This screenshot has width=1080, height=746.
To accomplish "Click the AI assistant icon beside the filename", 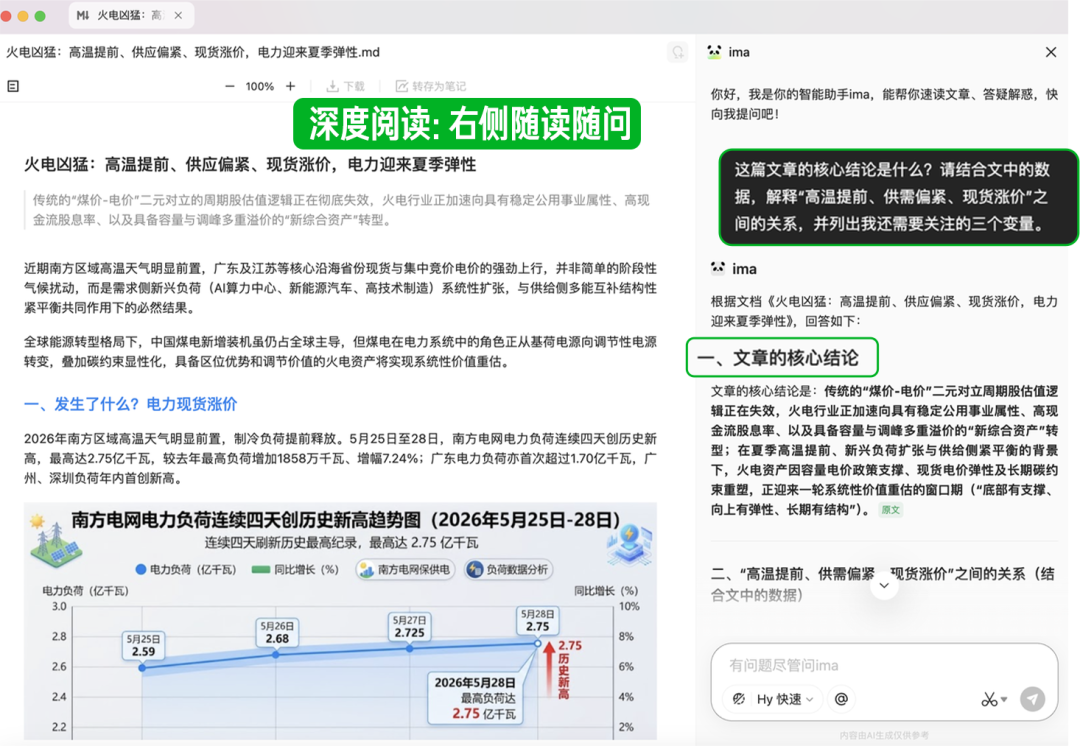I will click(678, 52).
